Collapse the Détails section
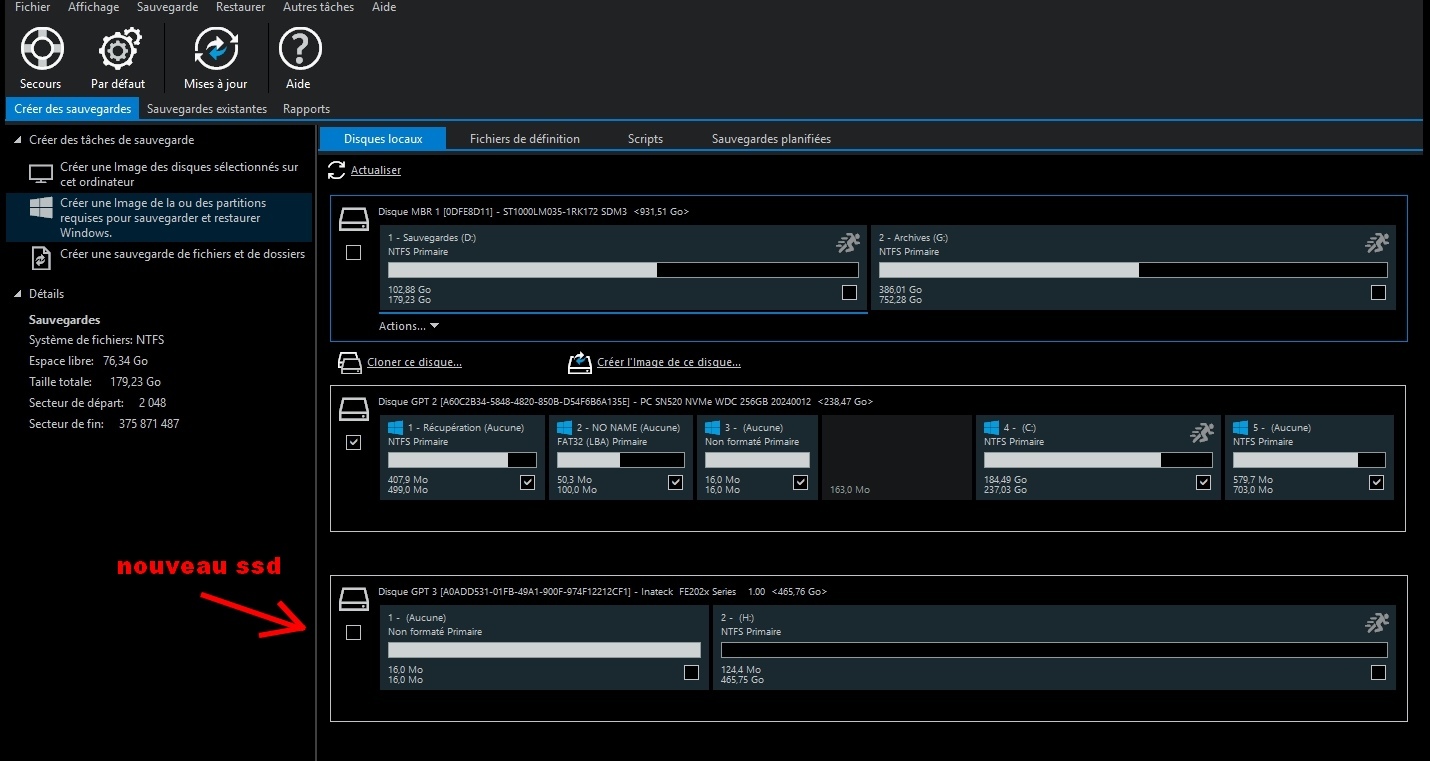This screenshot has width=1430, height=761. point(17,294)
